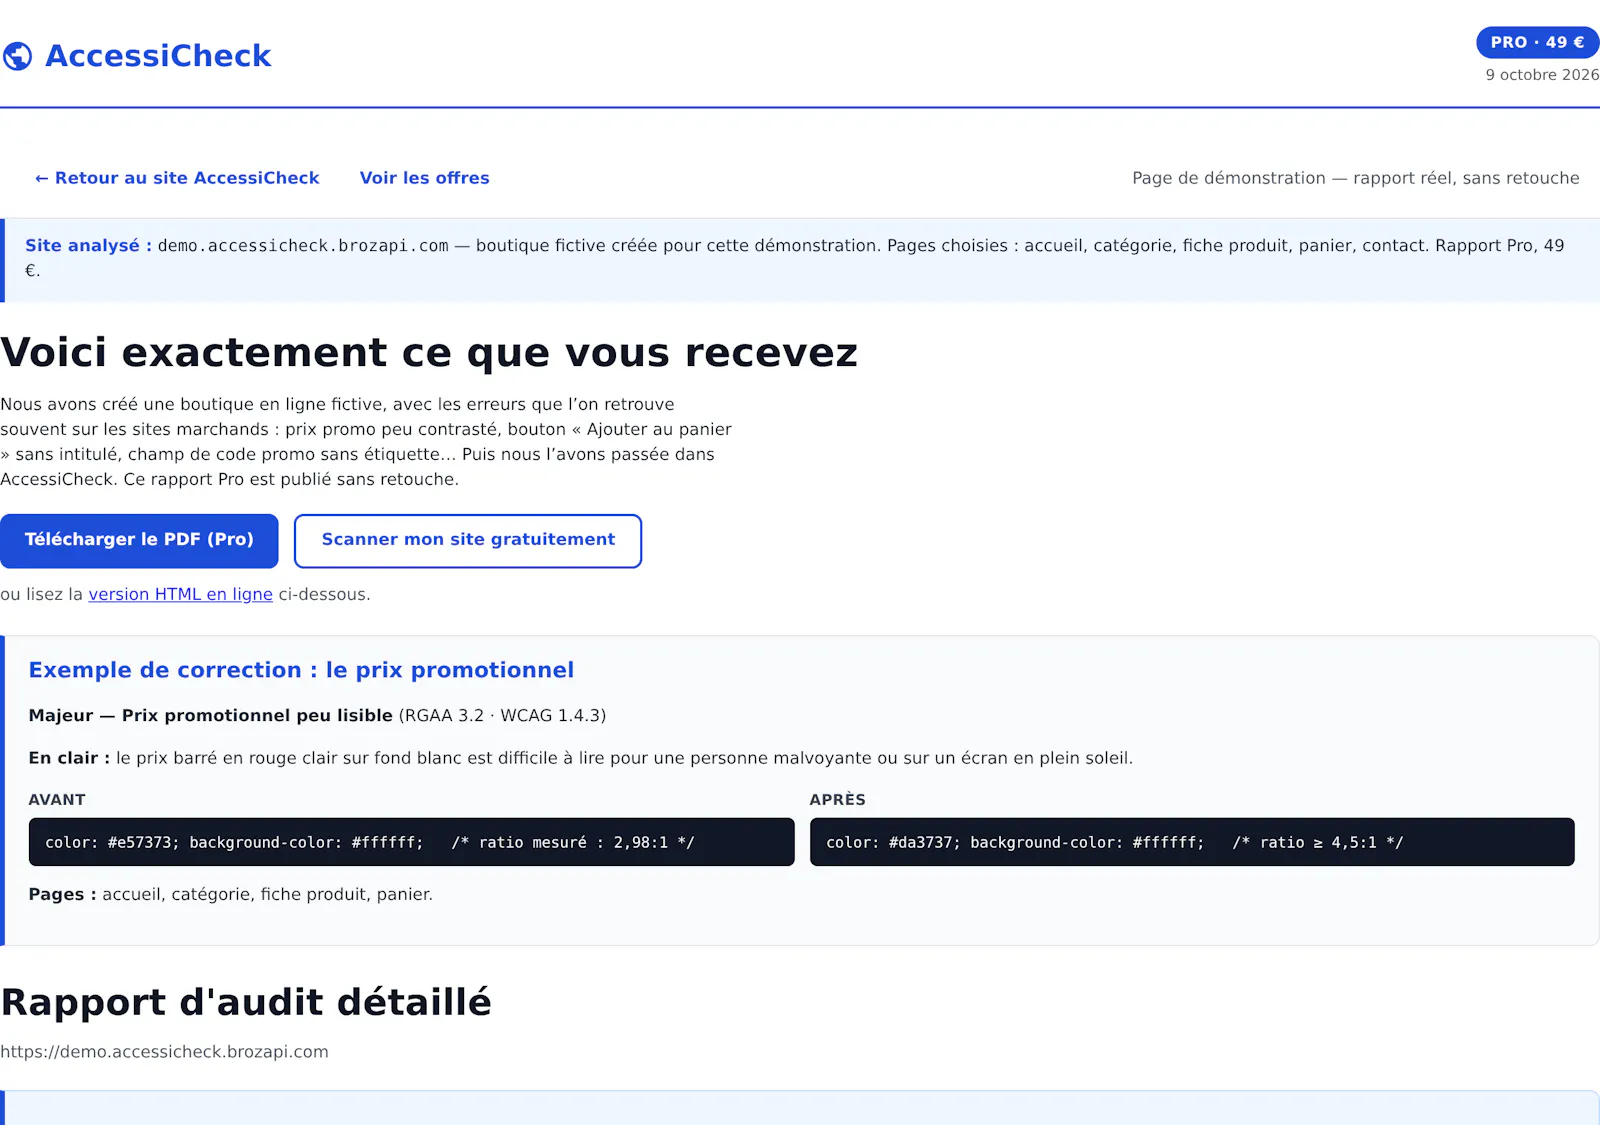Click the APRÈS code block with #da3737
The width and height of the screenshot is (1600, 1125).
tap(1192, 842)
